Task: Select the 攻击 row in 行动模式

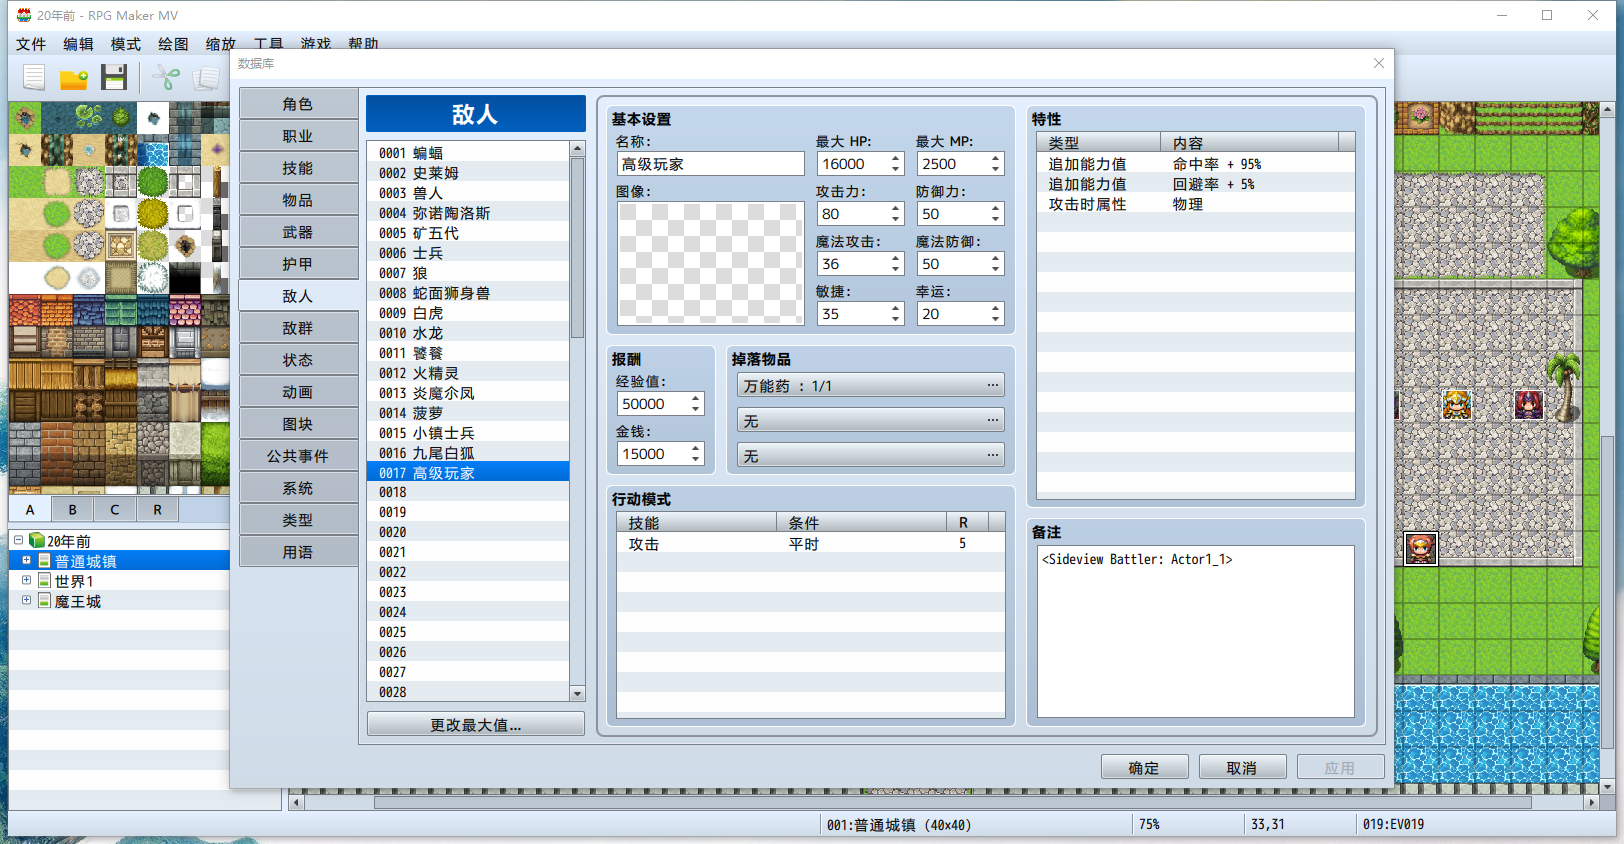Action: tap(810, 543)
